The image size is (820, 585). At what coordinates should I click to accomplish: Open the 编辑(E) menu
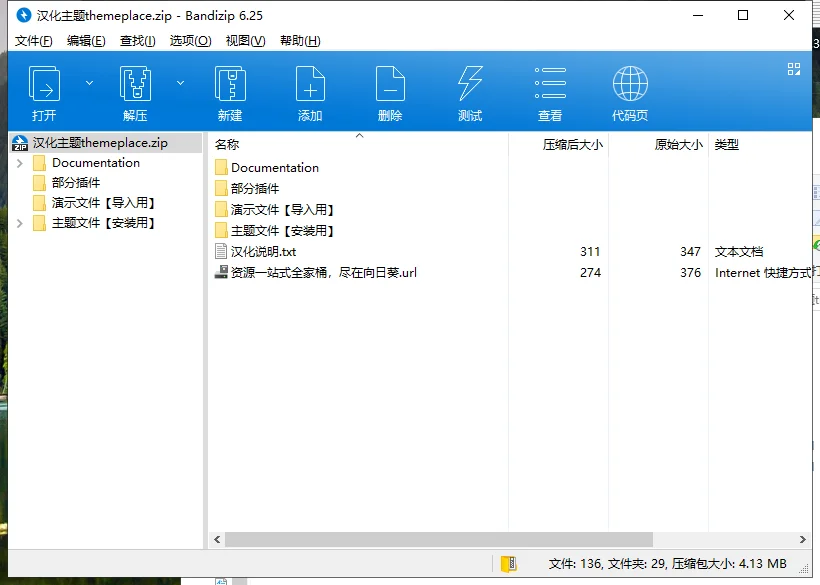point(86,41)
